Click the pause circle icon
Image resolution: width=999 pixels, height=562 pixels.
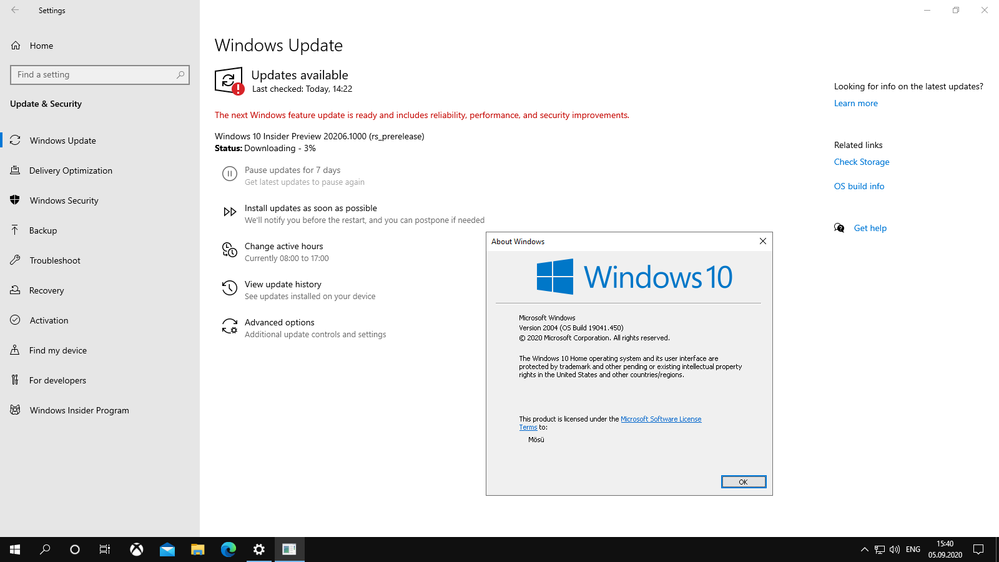229,173
